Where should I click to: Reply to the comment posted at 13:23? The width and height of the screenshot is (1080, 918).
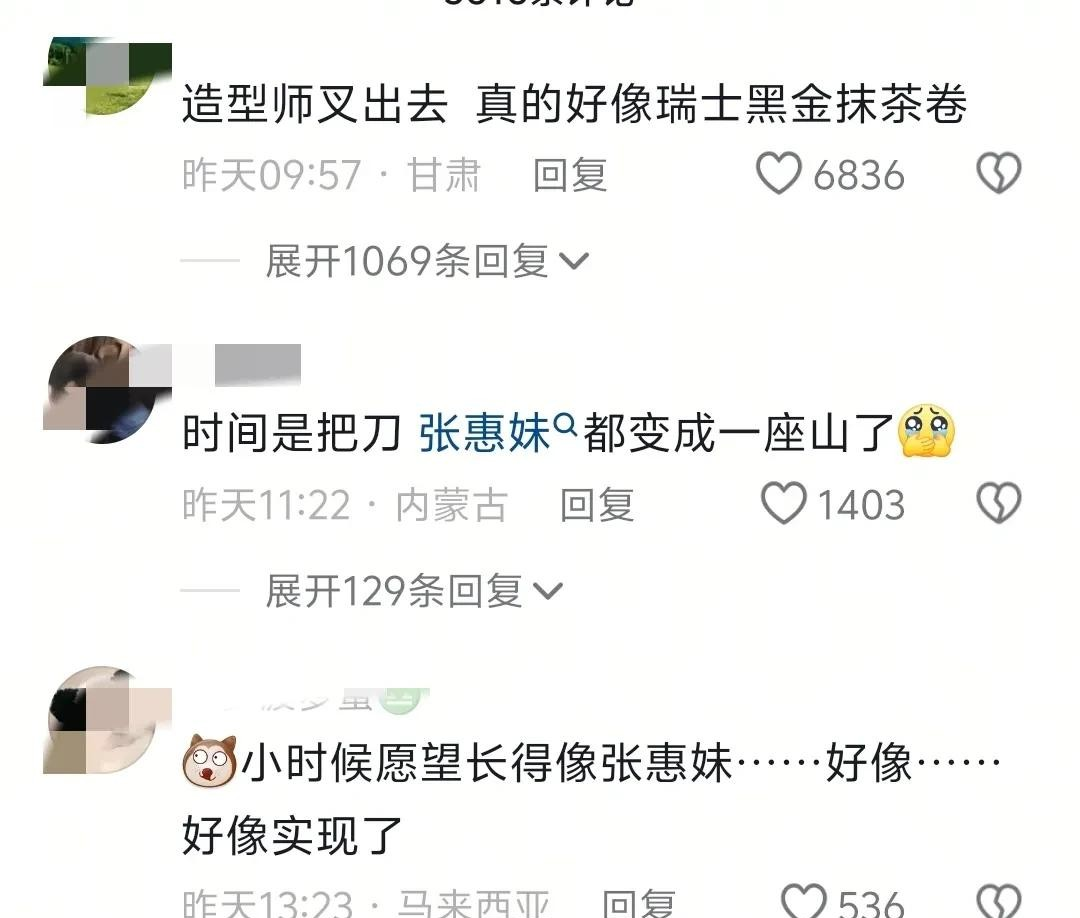638,902
